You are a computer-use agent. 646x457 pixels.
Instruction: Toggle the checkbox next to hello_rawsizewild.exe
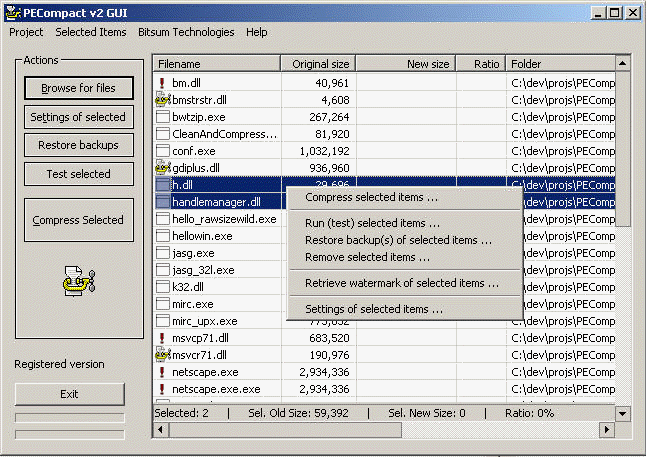click(163, 219)
